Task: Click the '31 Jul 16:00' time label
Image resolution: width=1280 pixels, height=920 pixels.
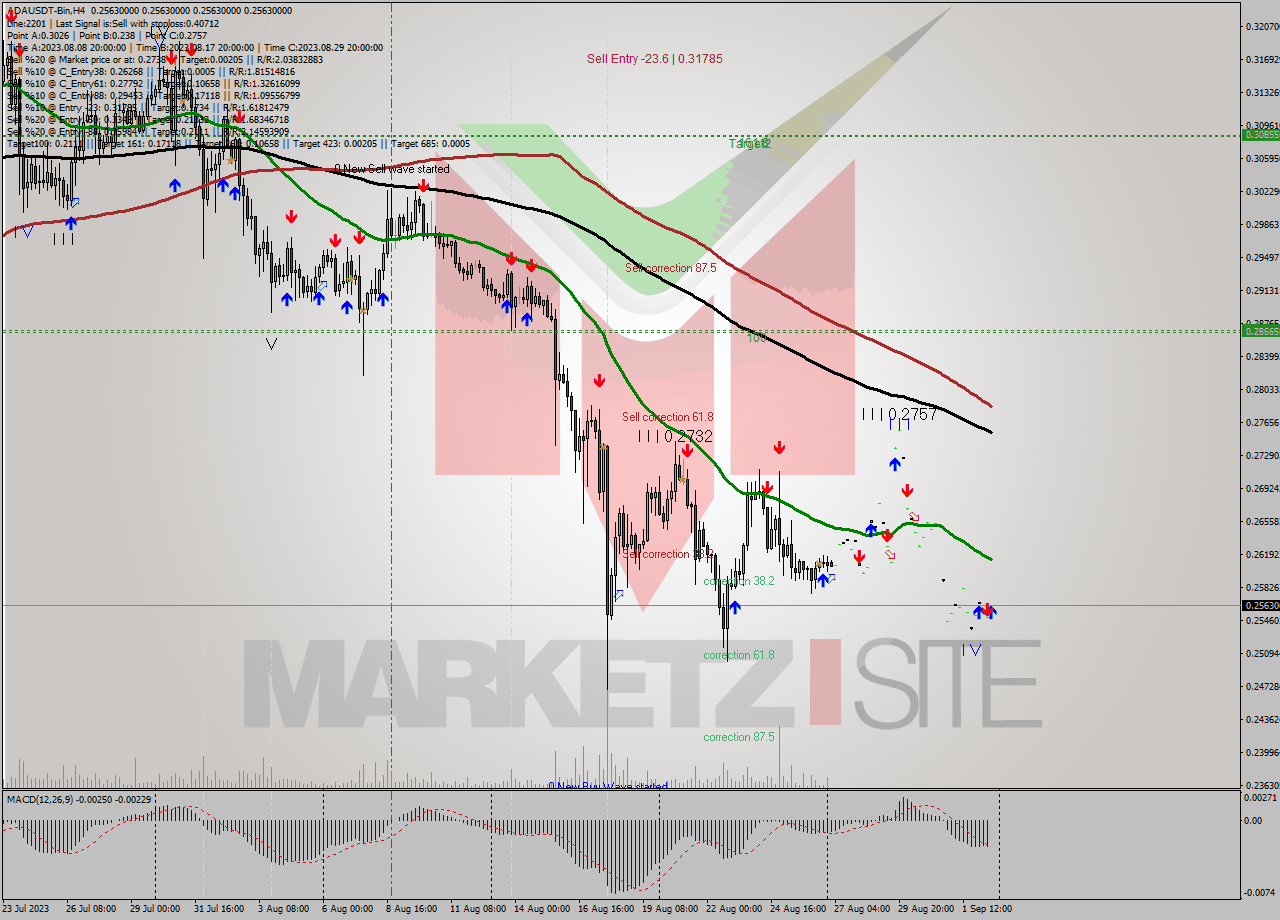Action: coord(218,909)
